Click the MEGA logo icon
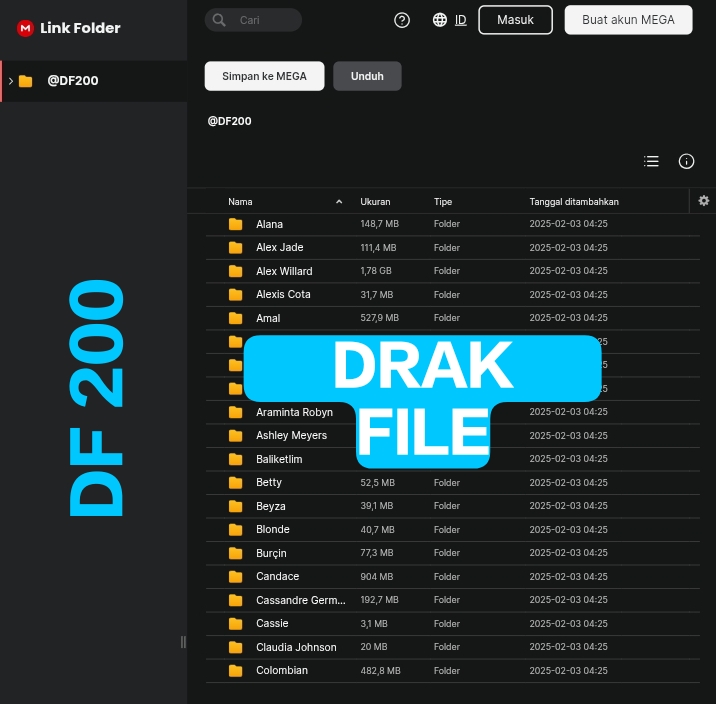The width and height of the screenshot is (716, 704). click(25, 28)
